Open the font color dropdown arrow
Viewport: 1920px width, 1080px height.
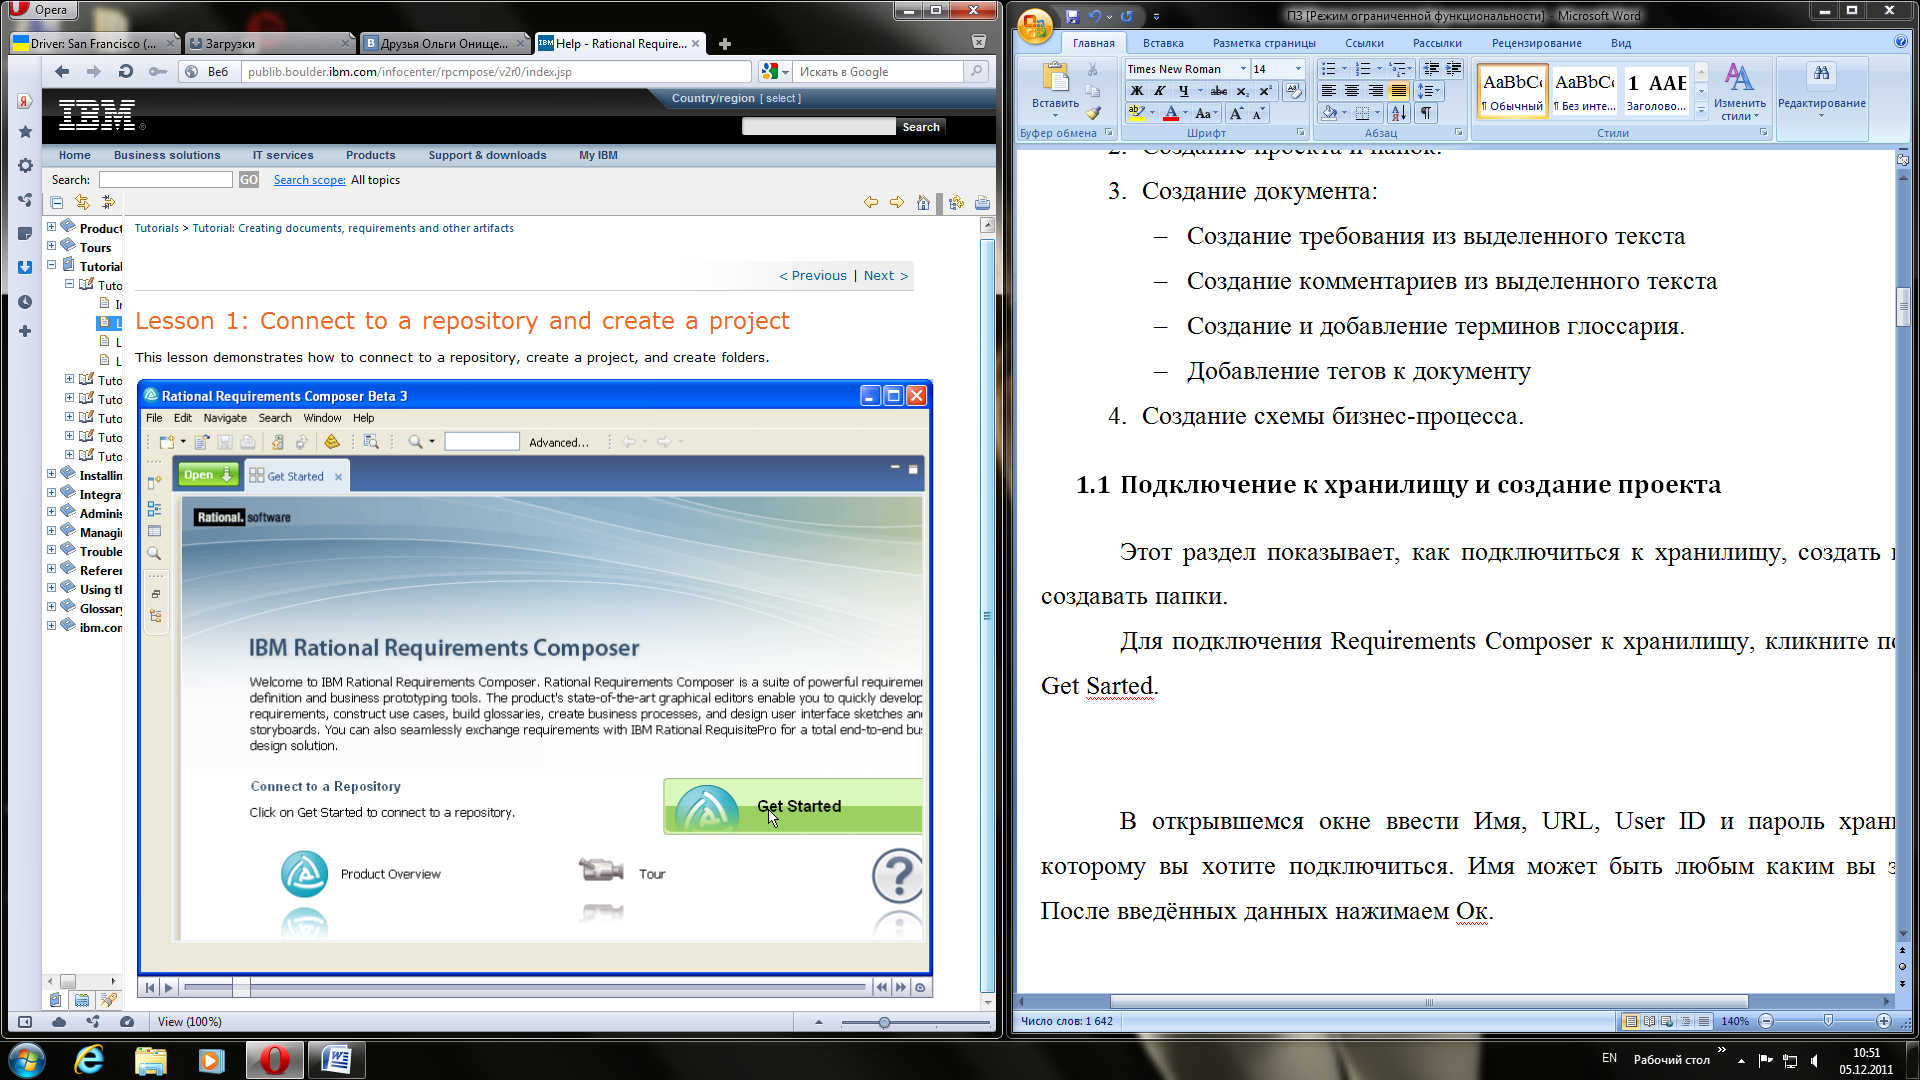coord(1185,113)
